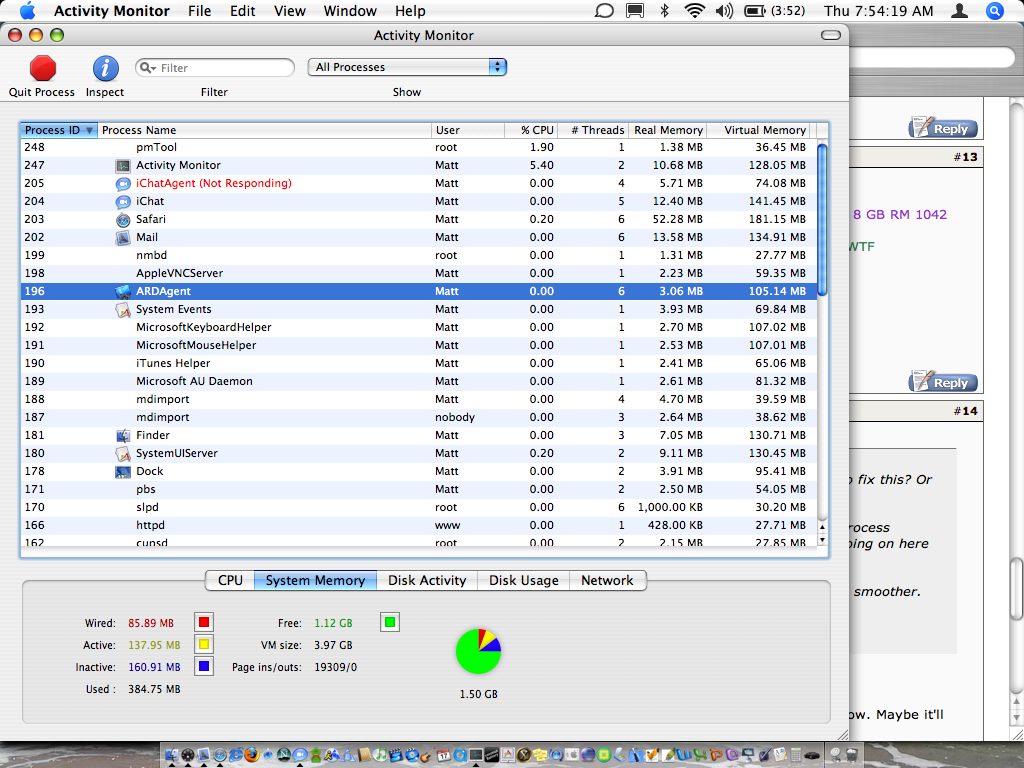The height and width of the screenshot is (768, 1024).
Task: Click the green Free memory color swatch
Action: pyautogui.click(x=390, y=622)
